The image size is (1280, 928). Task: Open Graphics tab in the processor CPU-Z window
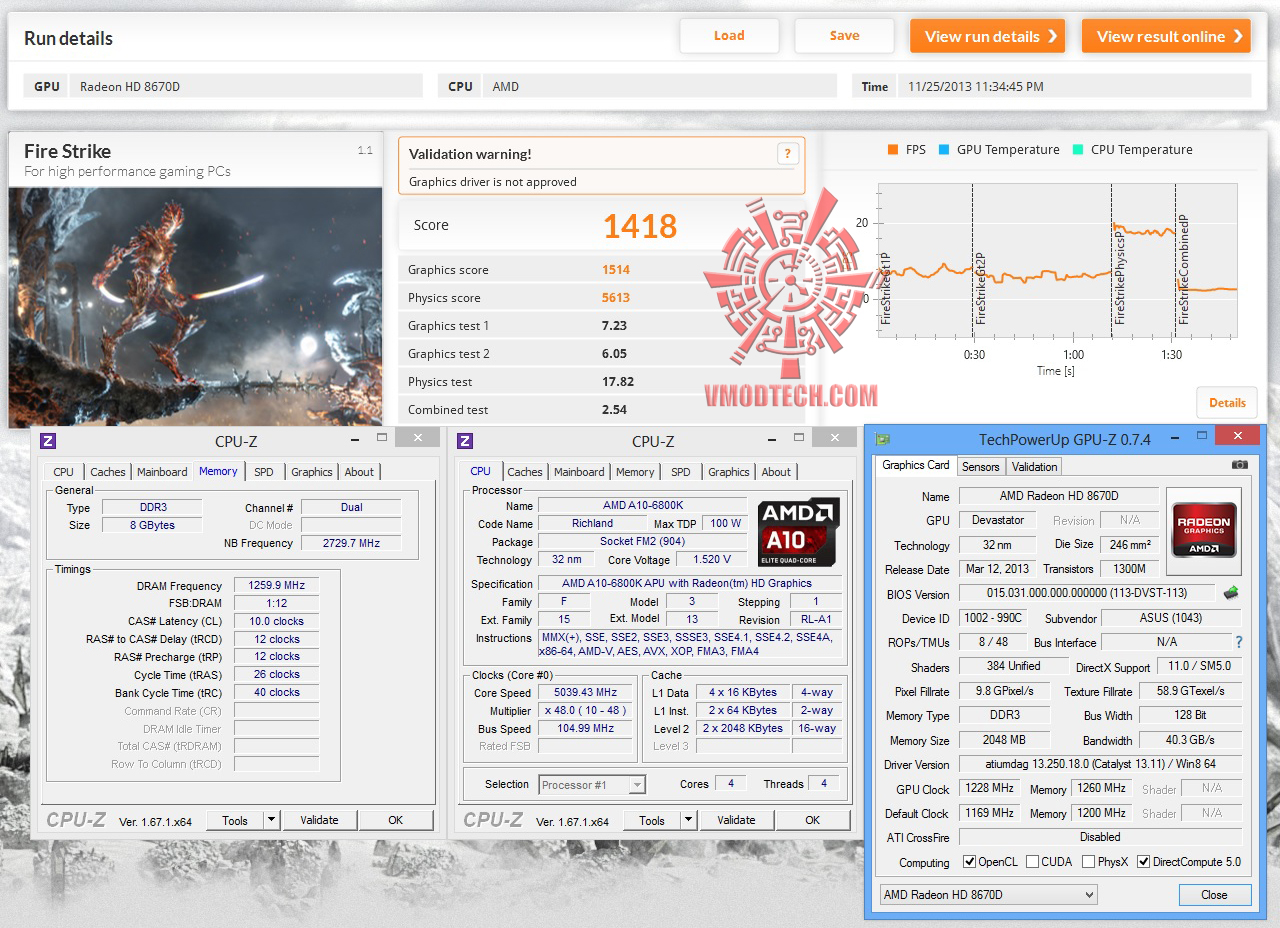point(729,472)
